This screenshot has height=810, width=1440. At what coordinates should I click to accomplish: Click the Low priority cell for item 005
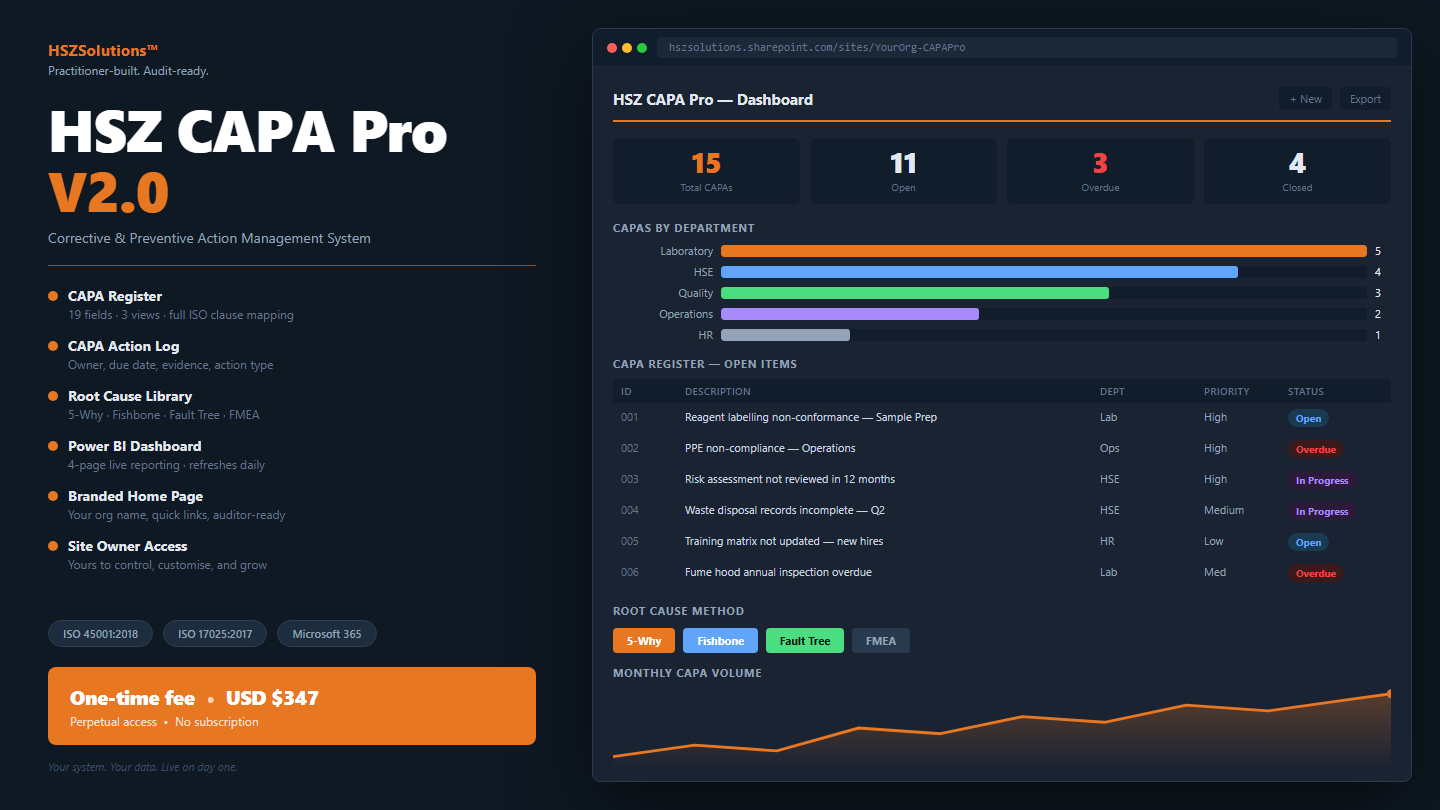[x=1213, y=541]
